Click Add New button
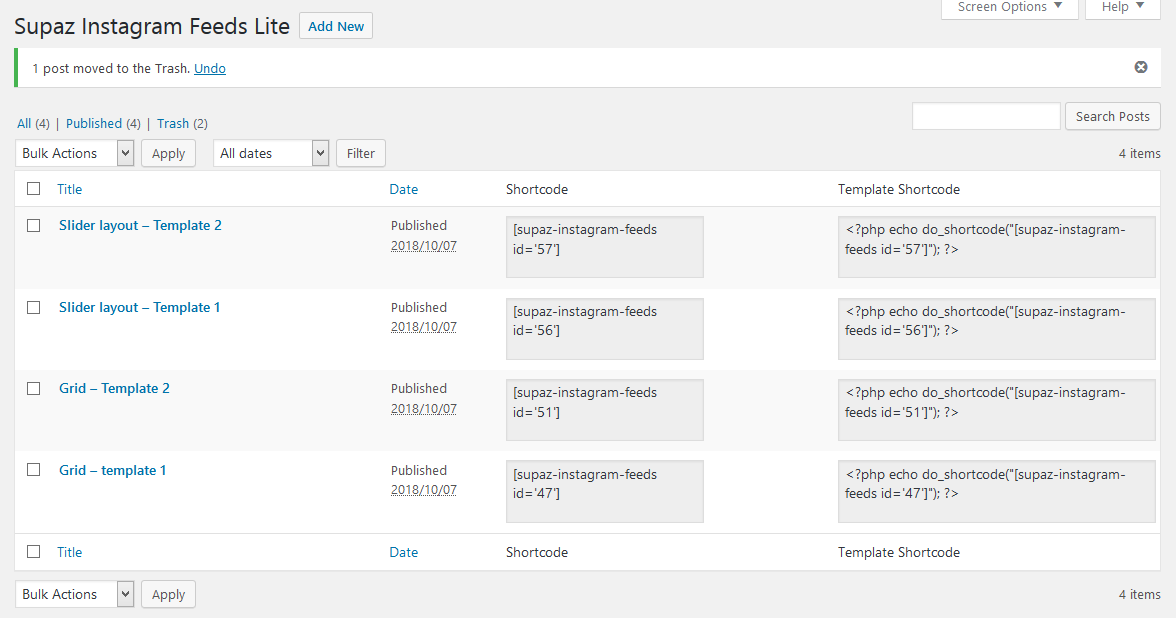This screenshot has width=1176, height=618. [x=336, y=26]
